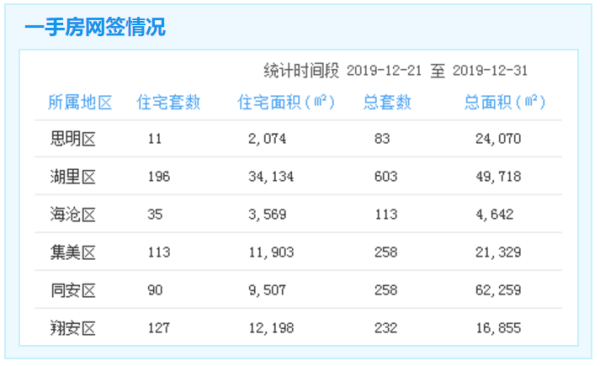The width and height of the screenshot is (600, 366).
Task: Select 思明区 total area value 24,070
Action: tap(498, 139)
